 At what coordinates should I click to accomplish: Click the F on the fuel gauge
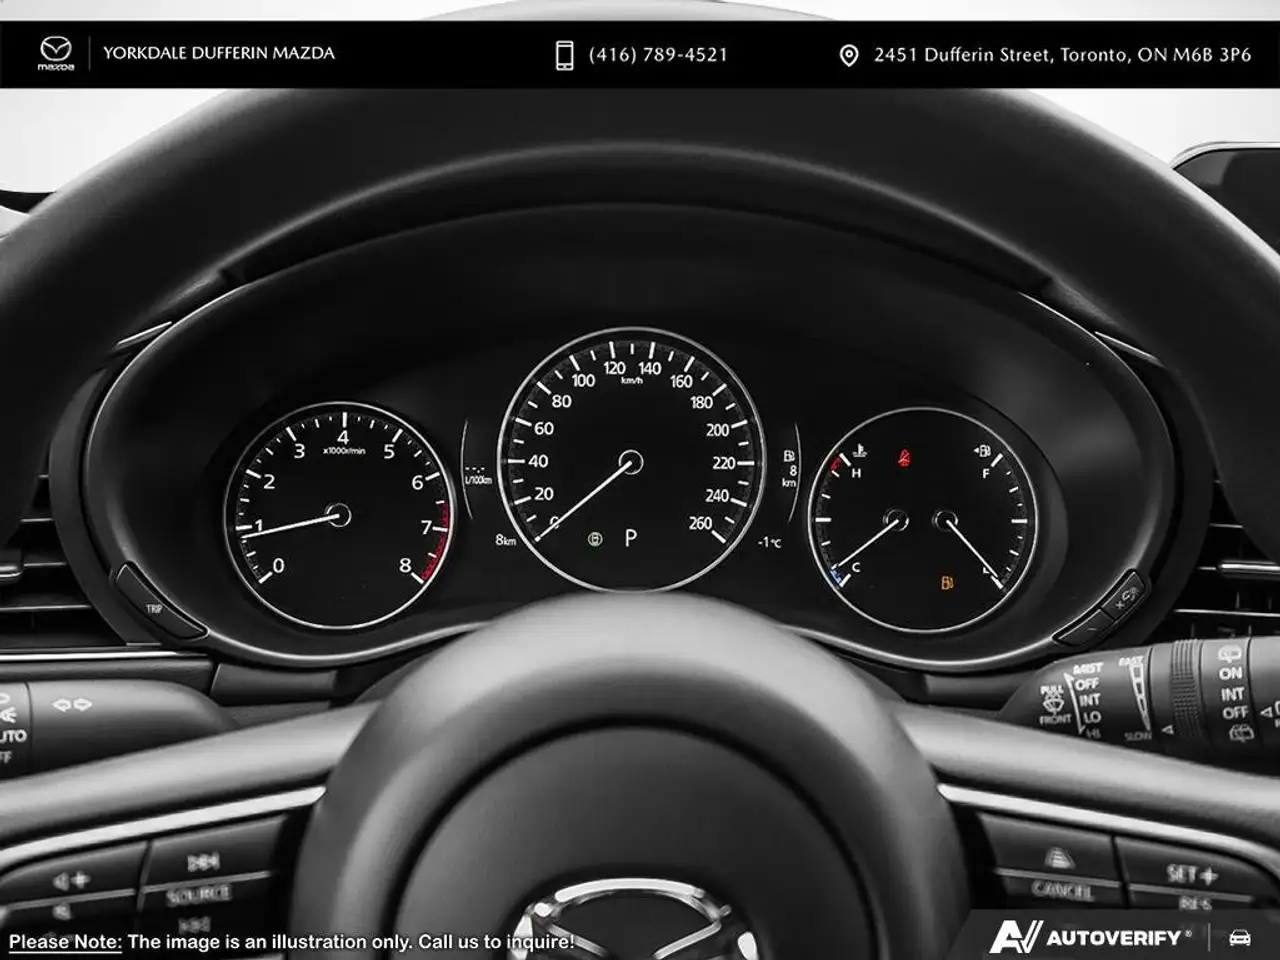coord(986,473)
